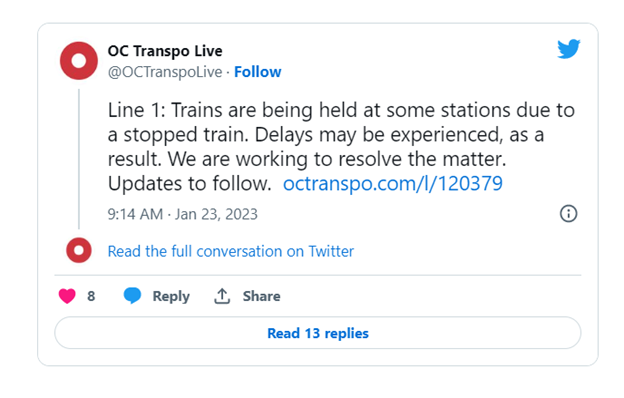This screenshot has height=398, width=624.
Task: Click the vertical thread line below the avatar
Action: 79,159
